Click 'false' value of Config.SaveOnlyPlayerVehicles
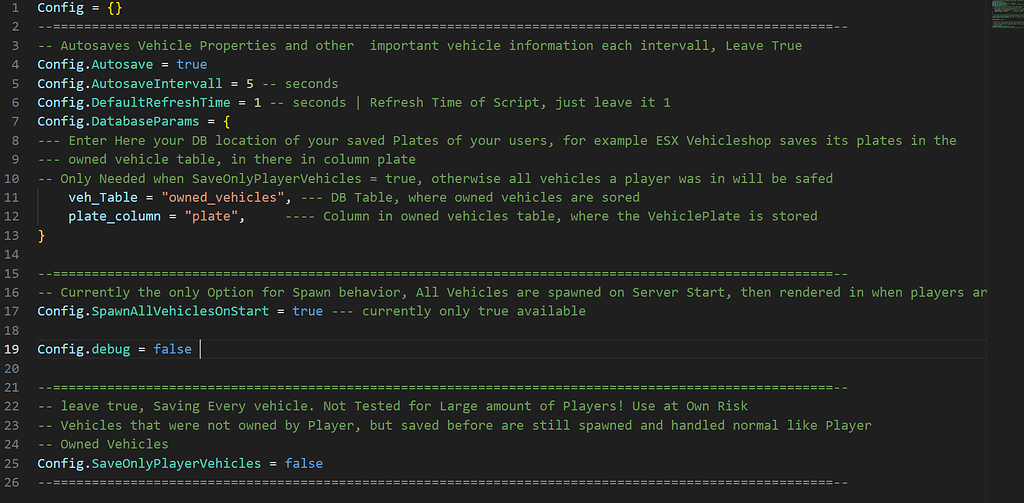This screenshot has width=1024, height=503. pos(303,463)
